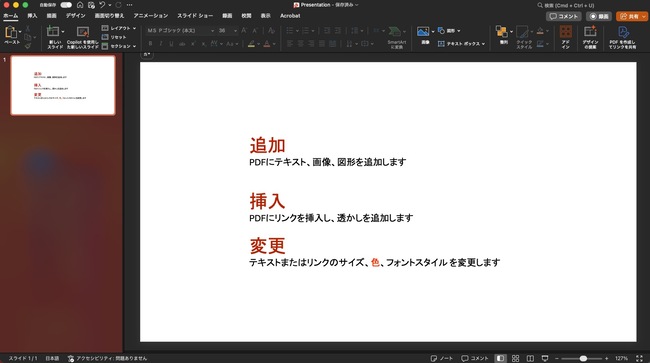This screenshot has height=363, width=650.
Task: Toggle bold formatting
Action: click(x=150, y=44)
